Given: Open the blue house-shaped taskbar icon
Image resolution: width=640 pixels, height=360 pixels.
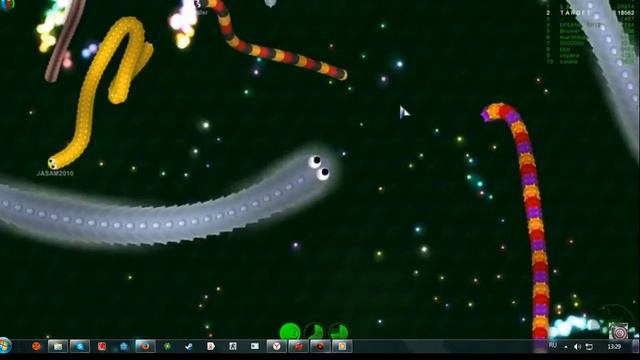Looking at the screenshot, I should 124,346.
